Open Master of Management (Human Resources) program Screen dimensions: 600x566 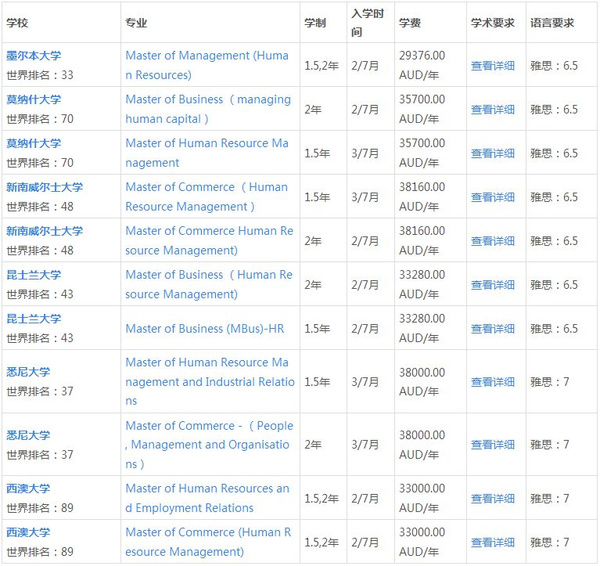click(207, 65)
